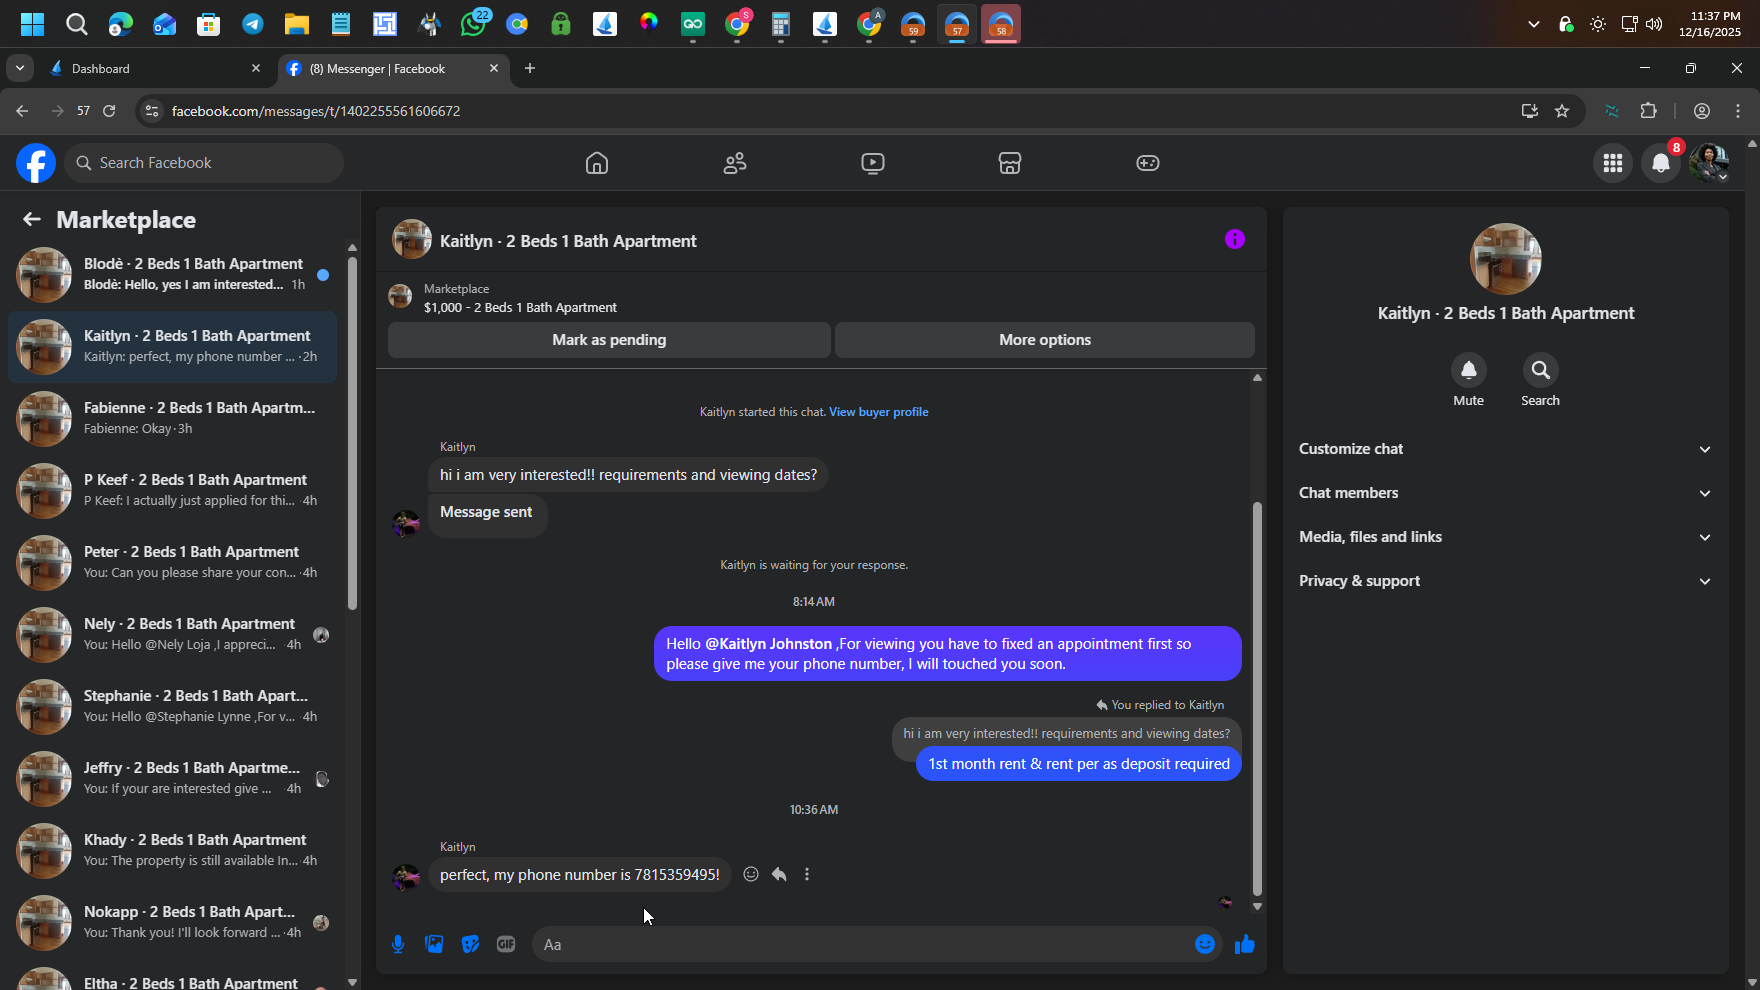Open Fabienne's apartment conversation
This screenshot has width=1760, height=990.
172,418
